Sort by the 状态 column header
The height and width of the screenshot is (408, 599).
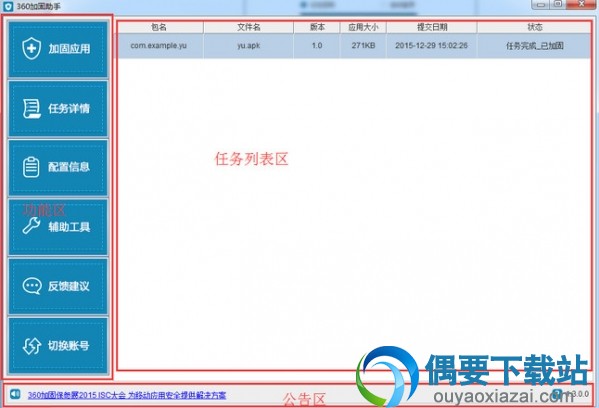point(534,27)
